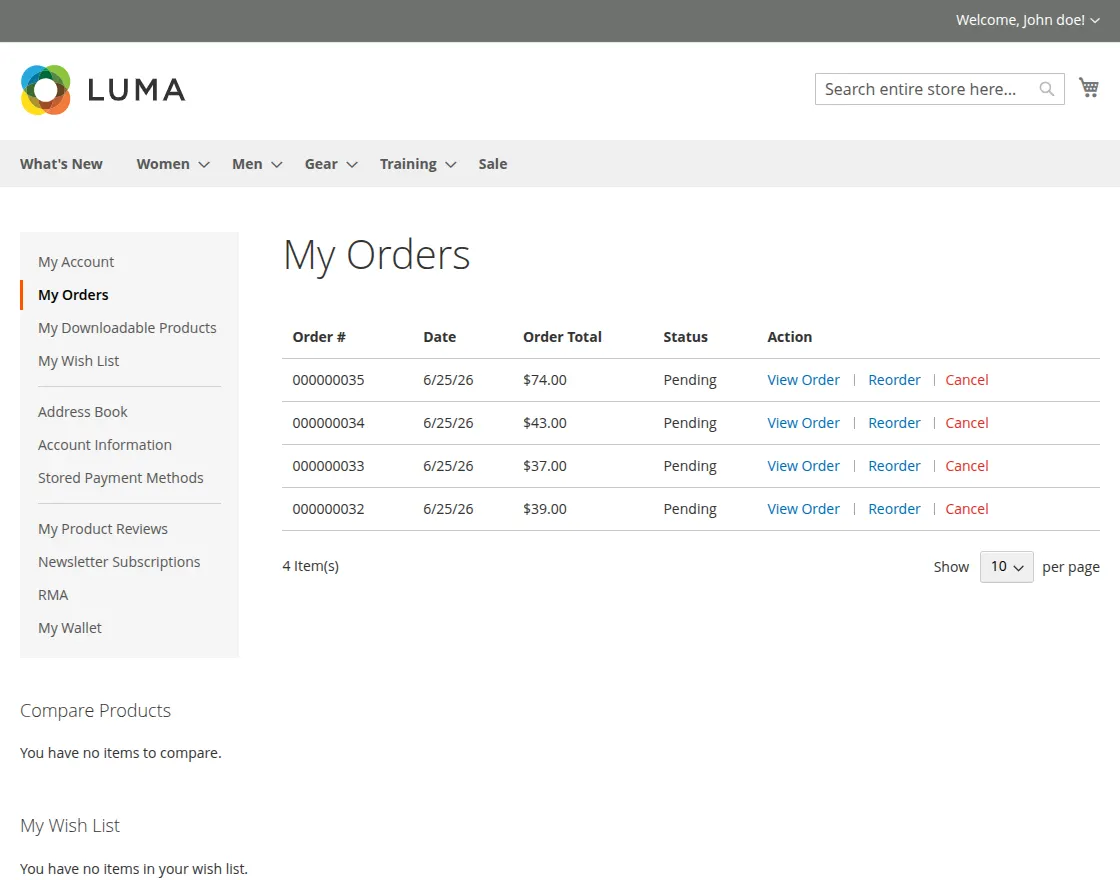Open My Downloadable Products in sidebar
Image resolution: width=1120 pixels, height=880 pixels.
click(127, 328)
